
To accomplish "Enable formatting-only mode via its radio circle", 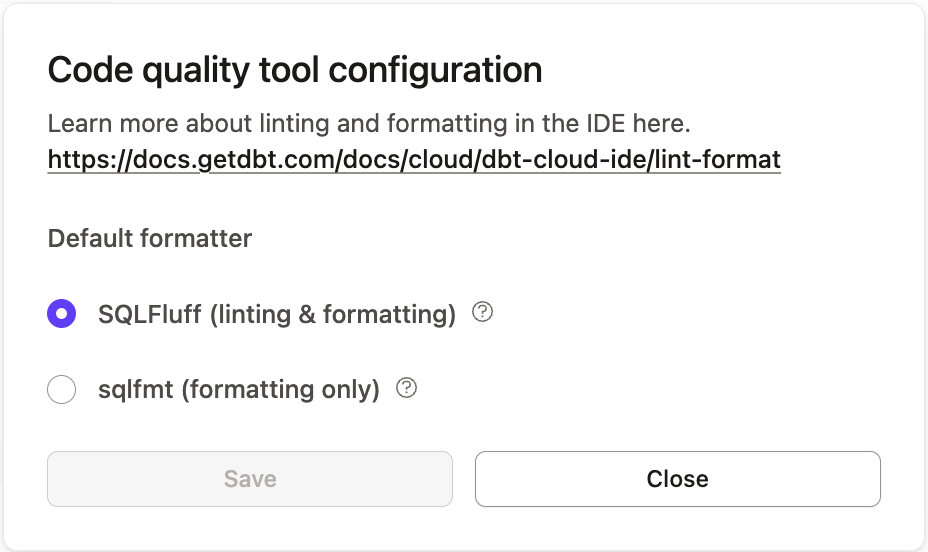I will click(x=62, y=389).
